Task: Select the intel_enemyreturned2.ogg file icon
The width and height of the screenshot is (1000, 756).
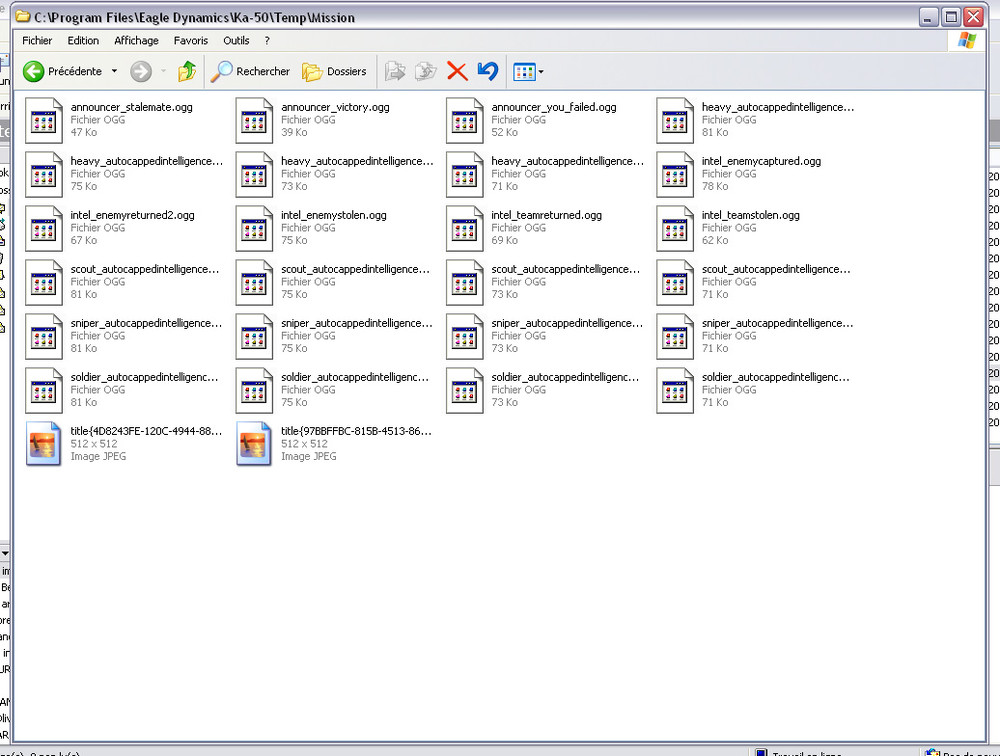Action: (43, 228)
